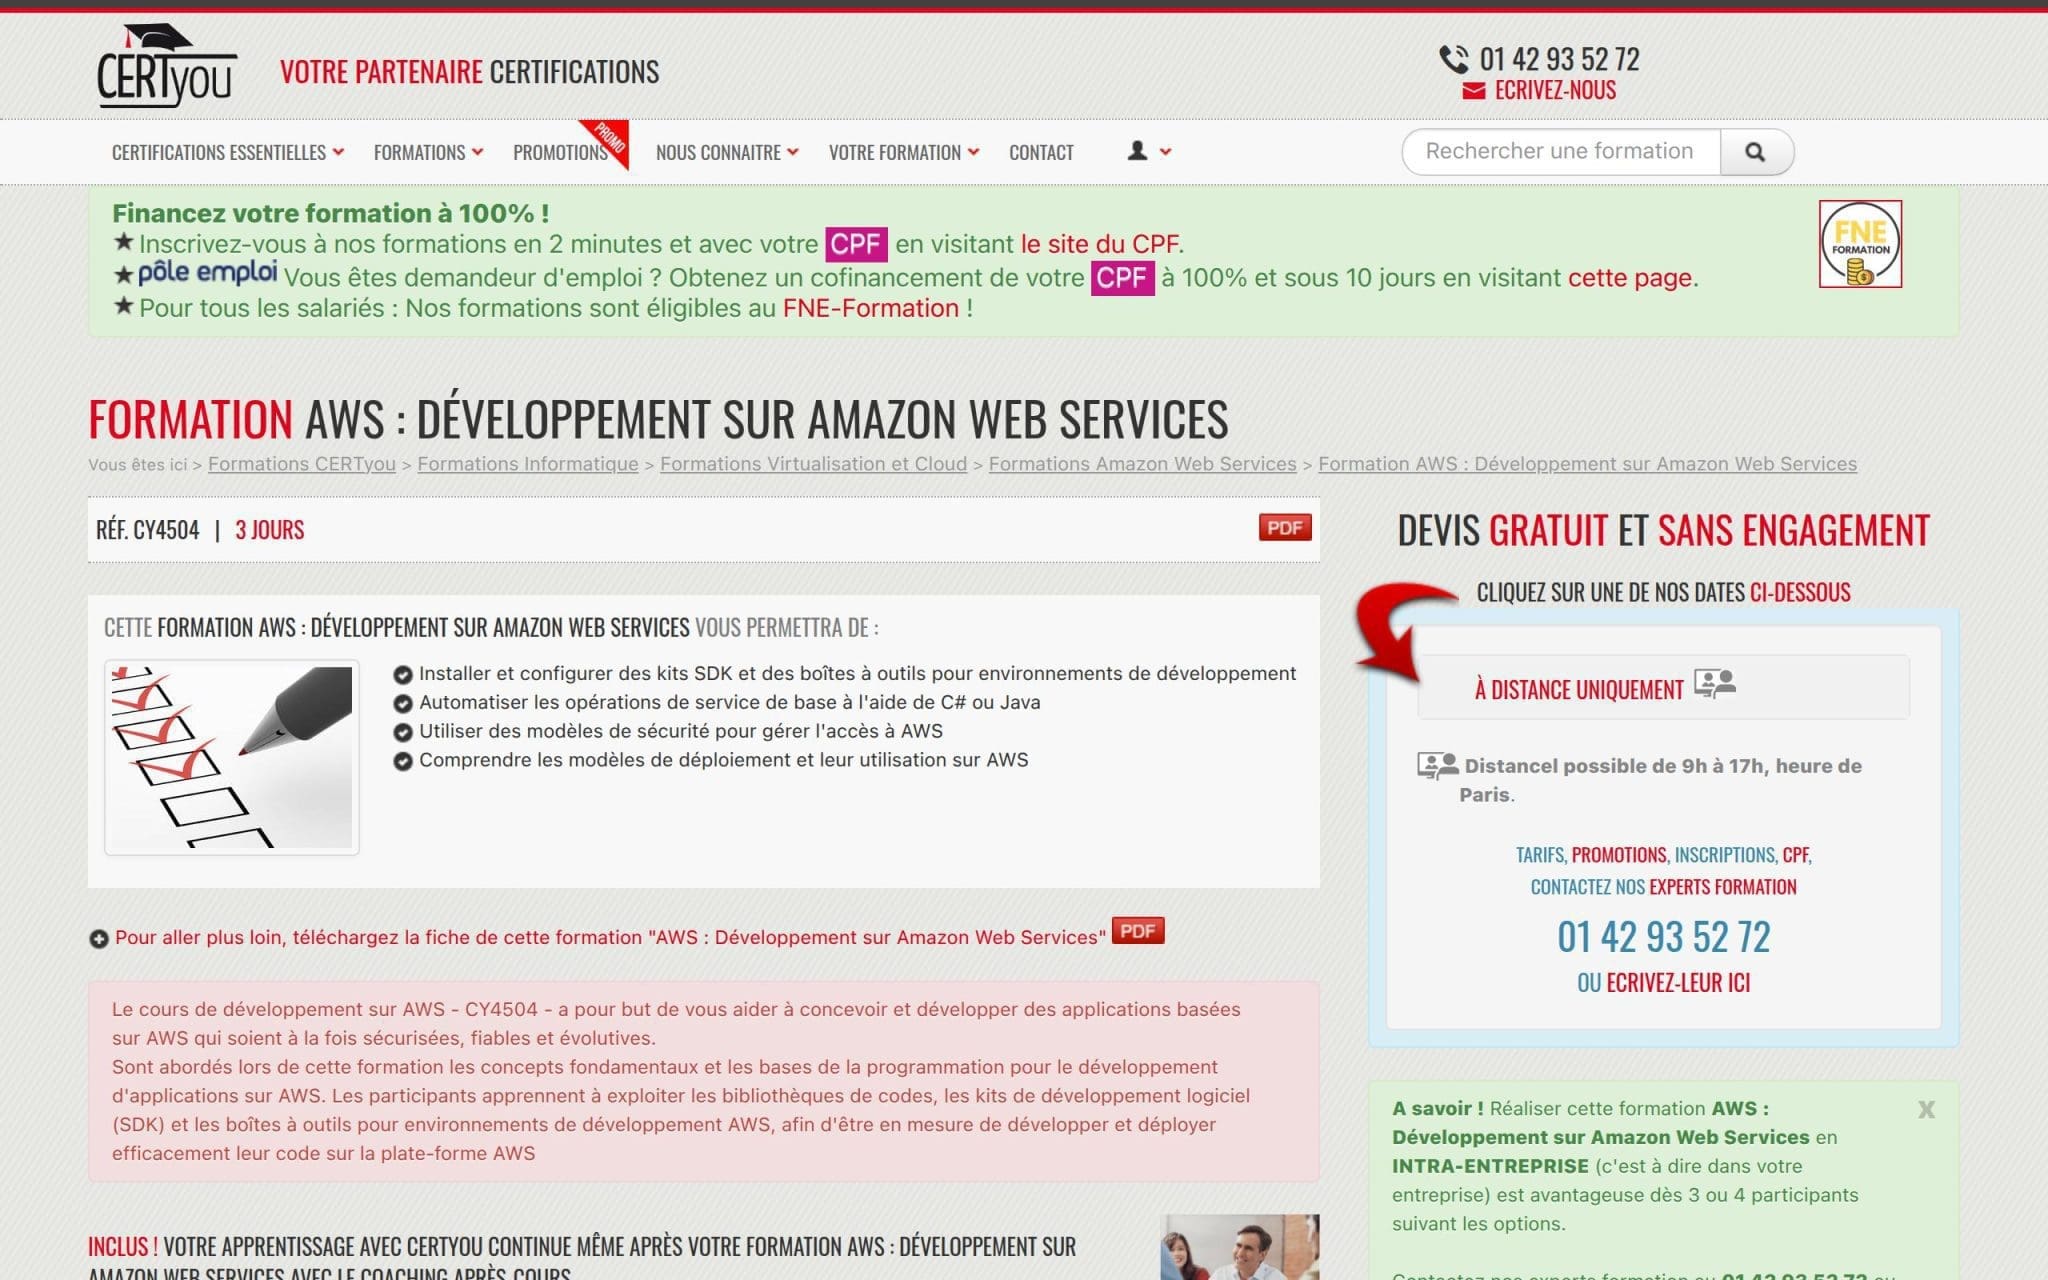Click the search magnifier icon

click(1755, 151)
